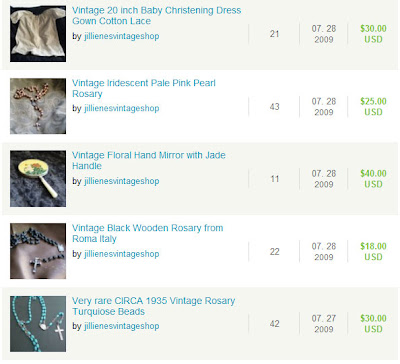The height and width of the screenshot is (364, 400).
Task: Open Vintage Black Wooden Rosary from Roma Italy
Action: tap(148, 233)
